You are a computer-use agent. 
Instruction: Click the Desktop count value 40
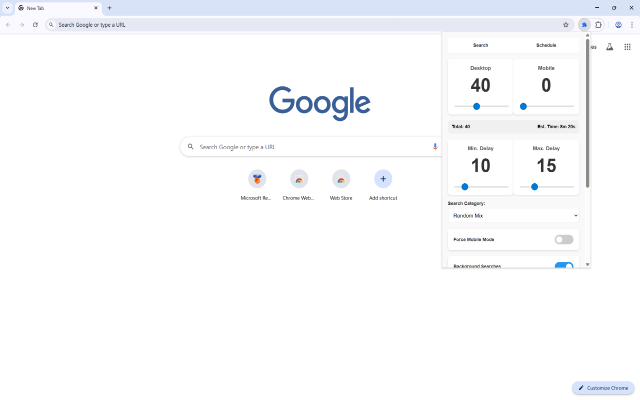click(x=480, y=85)
